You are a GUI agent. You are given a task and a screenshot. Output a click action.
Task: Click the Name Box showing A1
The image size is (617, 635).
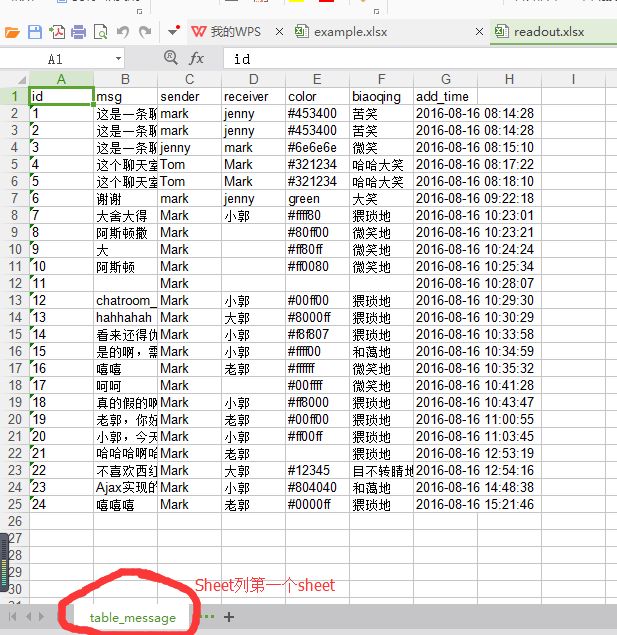click(x=57, y=59)
